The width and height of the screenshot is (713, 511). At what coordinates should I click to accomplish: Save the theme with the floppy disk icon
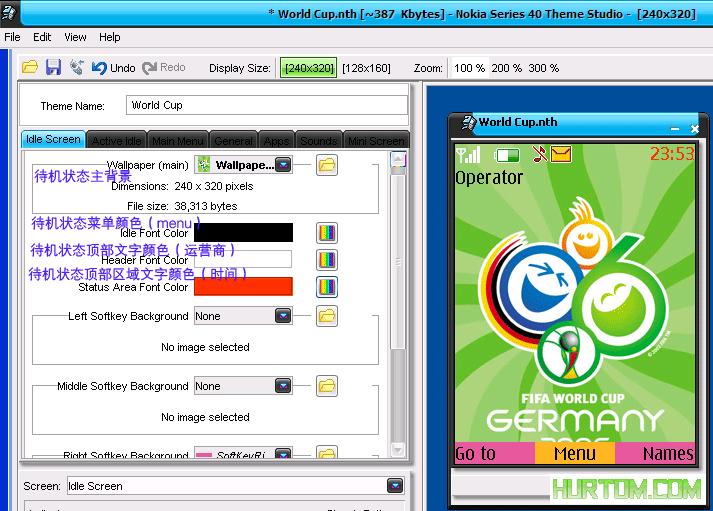pos(53,67)
